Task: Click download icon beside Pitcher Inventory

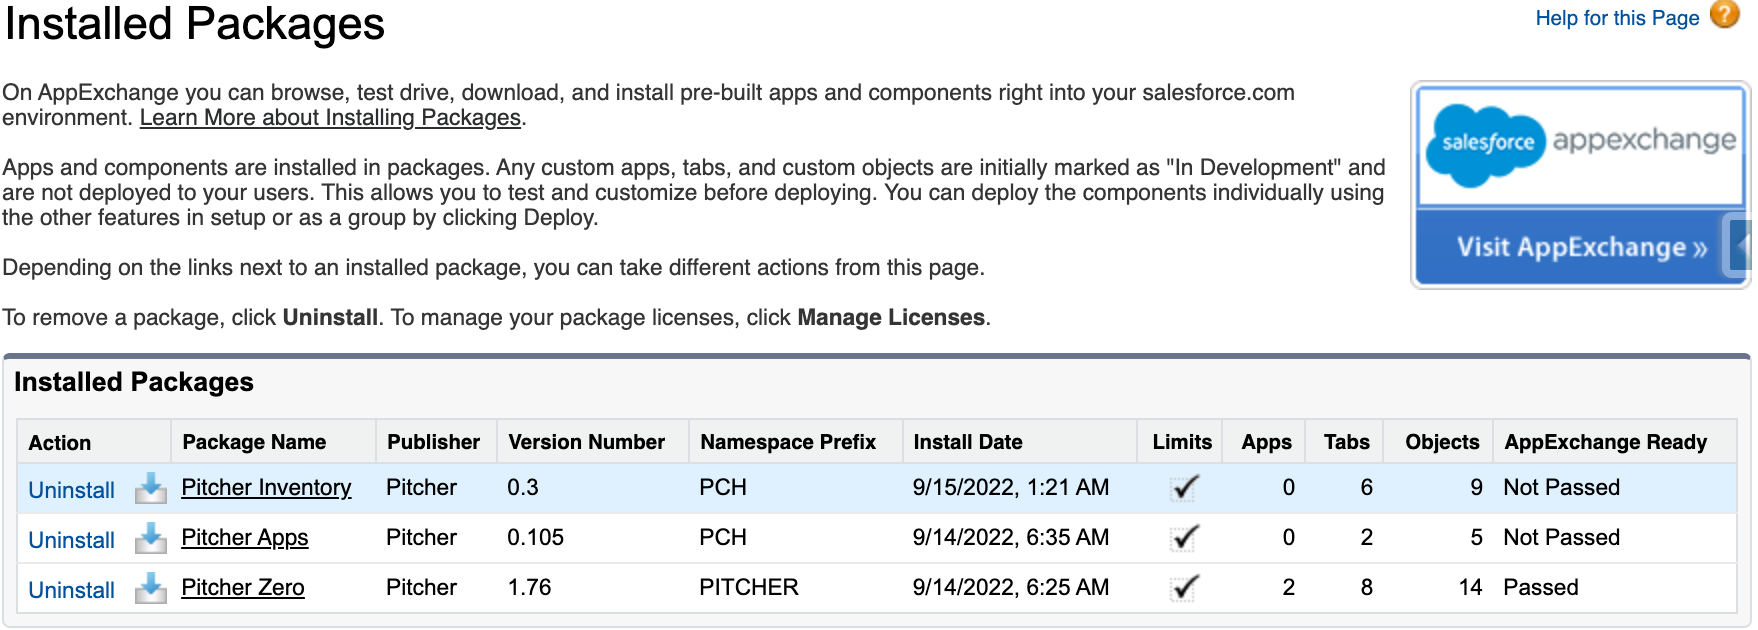Action: pos(151,488)
